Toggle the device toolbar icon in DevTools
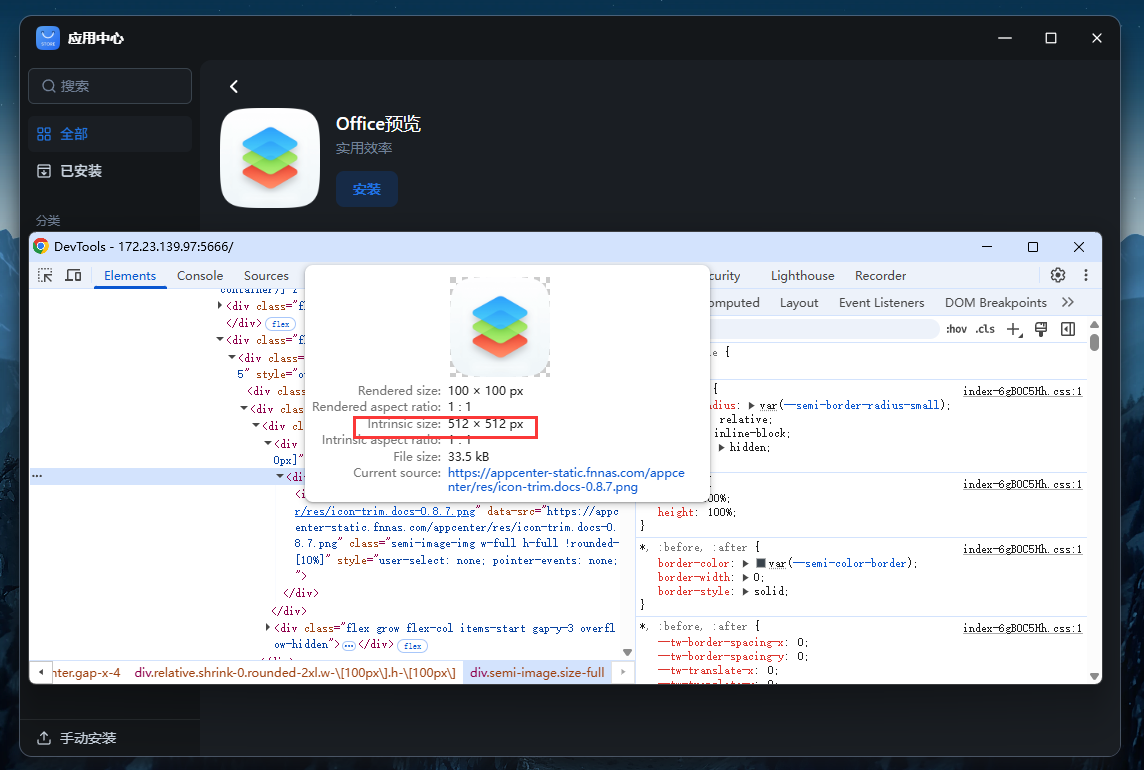 point(73,275)
